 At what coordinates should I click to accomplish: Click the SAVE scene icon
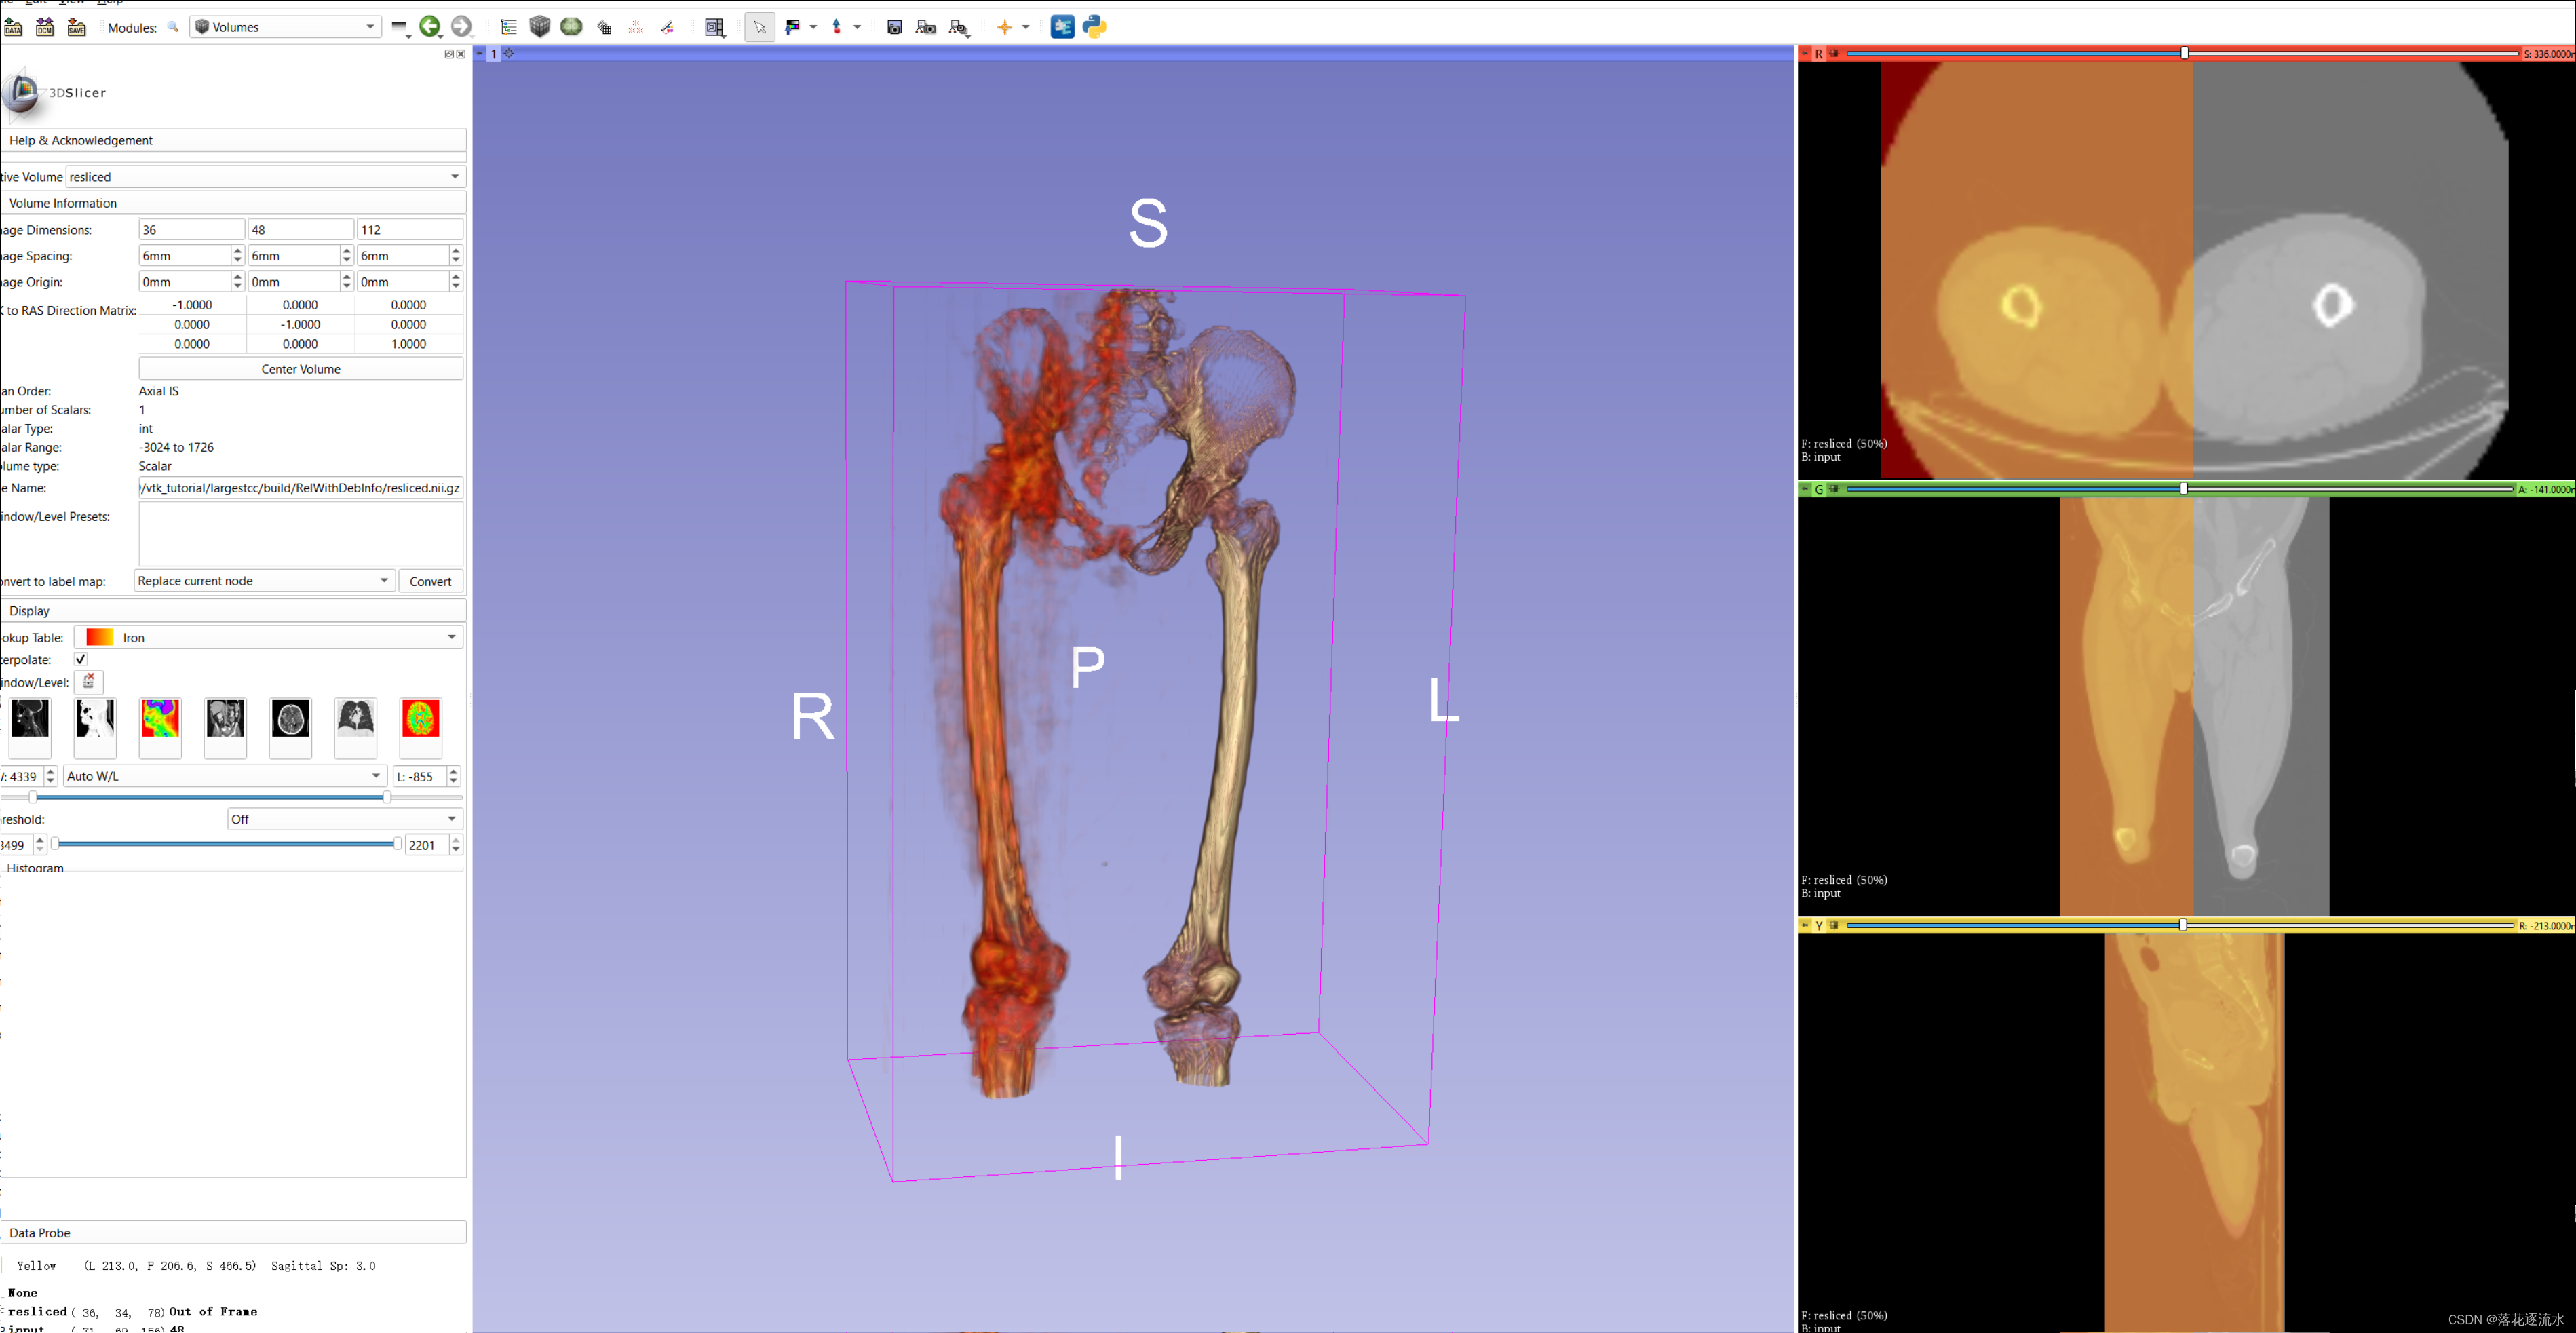point(77,27)
